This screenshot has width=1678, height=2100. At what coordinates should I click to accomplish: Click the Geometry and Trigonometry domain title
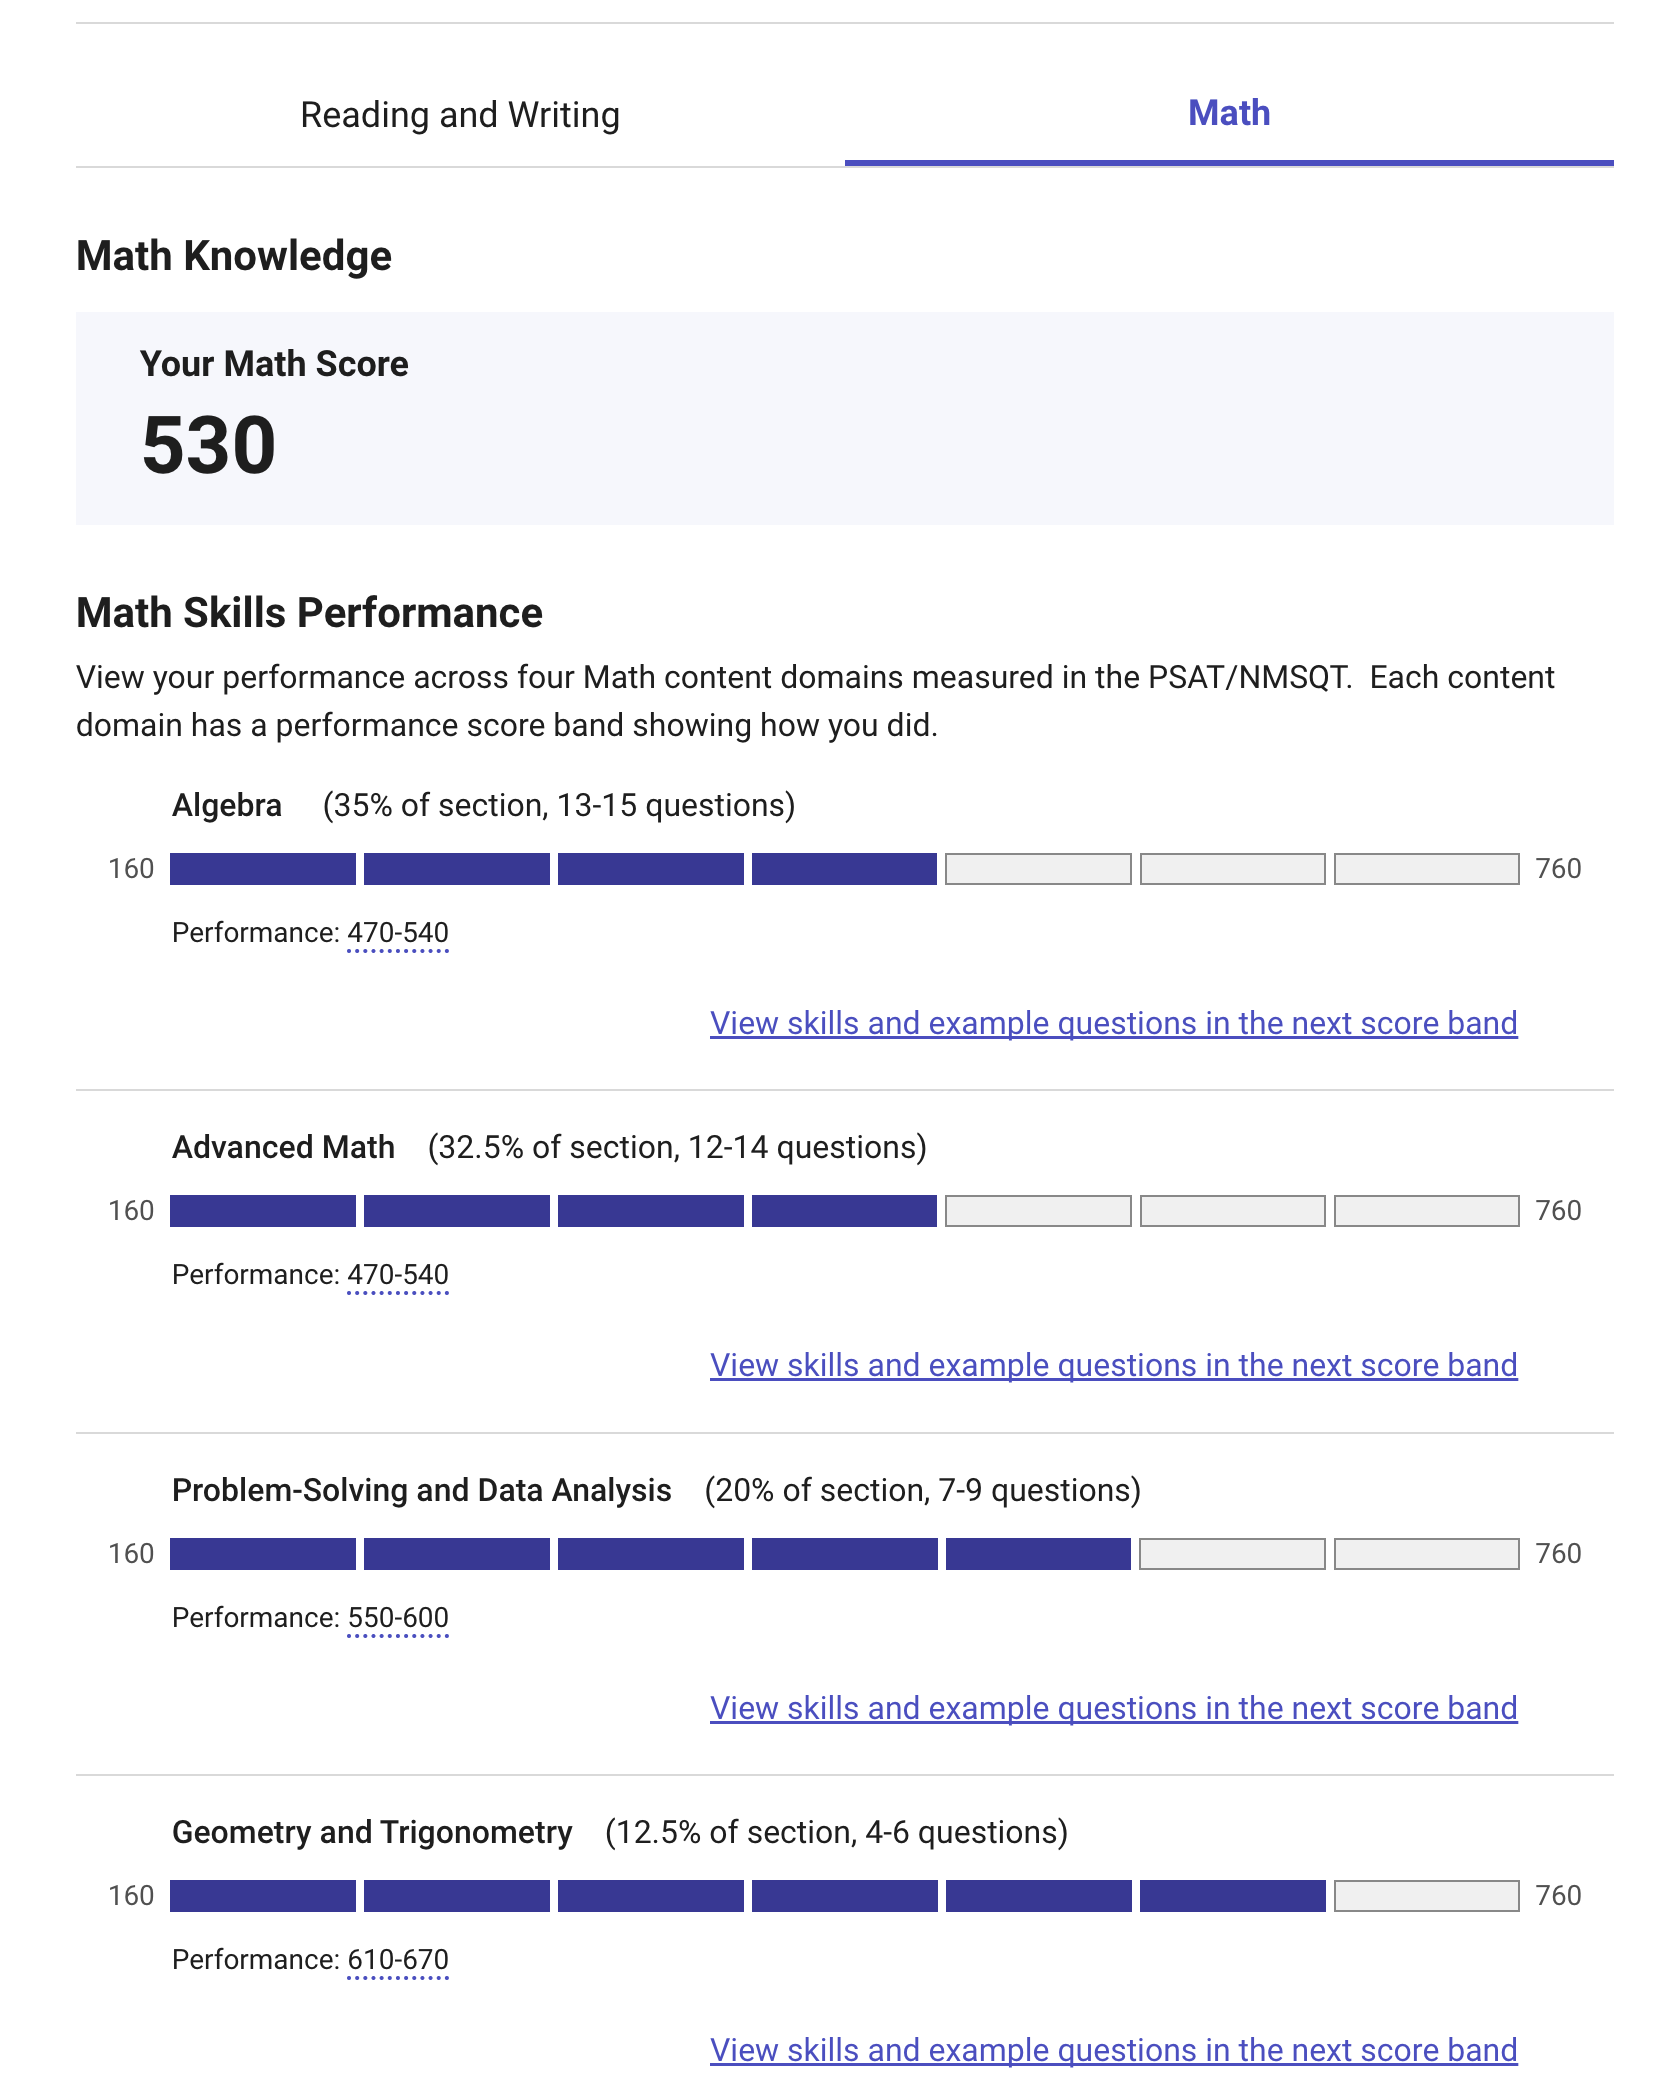point(372,1832)
